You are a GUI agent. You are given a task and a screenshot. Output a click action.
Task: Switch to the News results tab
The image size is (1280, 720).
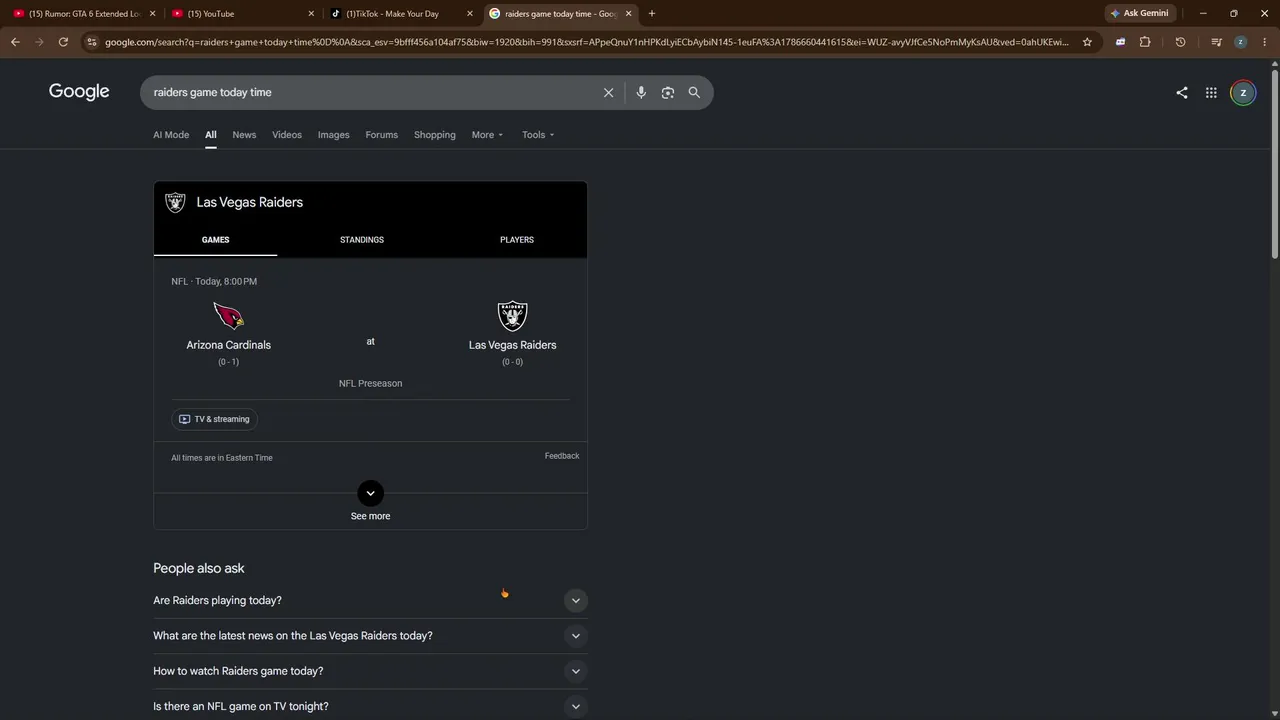[244, 135]
